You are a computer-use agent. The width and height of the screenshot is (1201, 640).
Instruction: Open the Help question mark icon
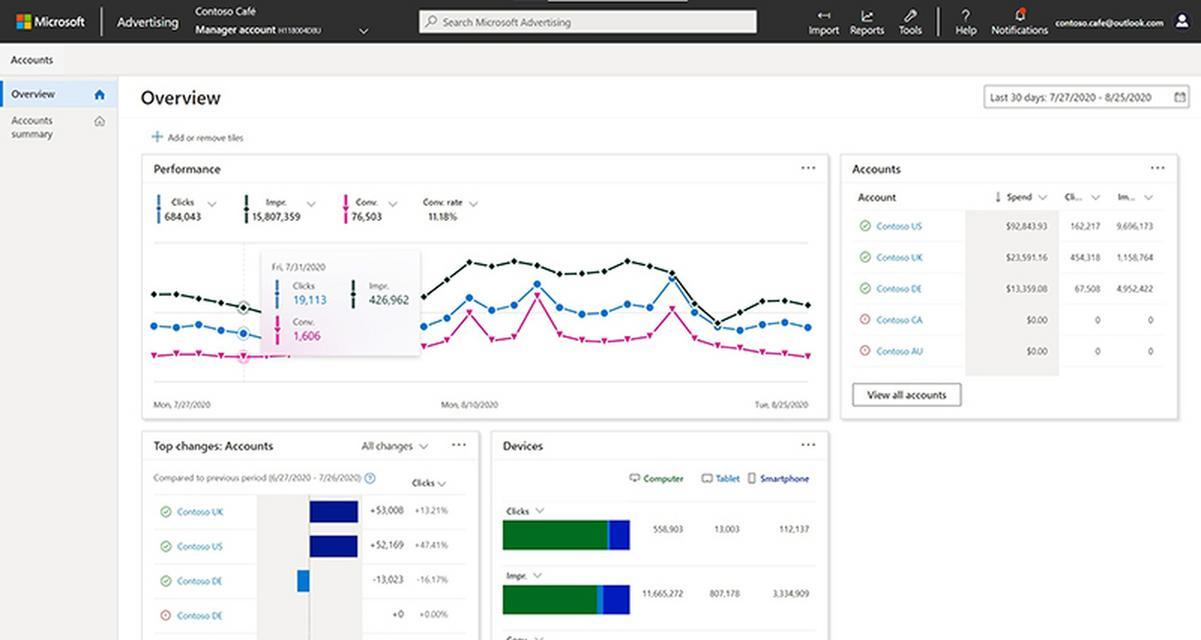(x=965, y=16)
